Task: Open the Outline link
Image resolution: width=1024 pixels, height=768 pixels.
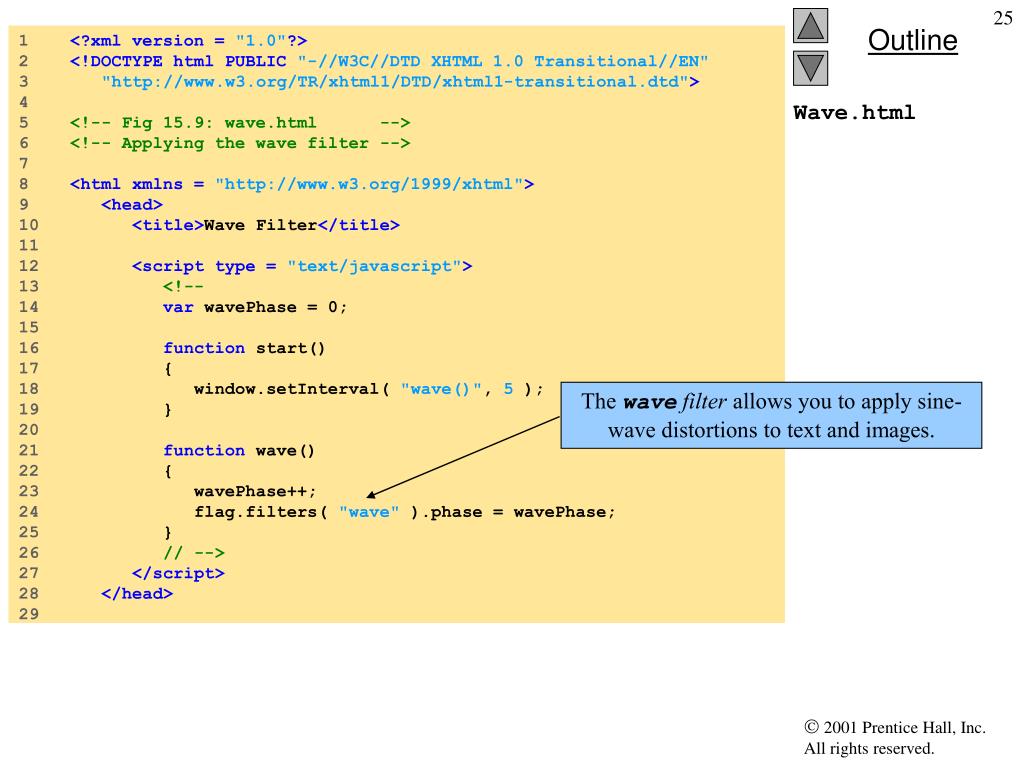Action: tap(912, 40)
